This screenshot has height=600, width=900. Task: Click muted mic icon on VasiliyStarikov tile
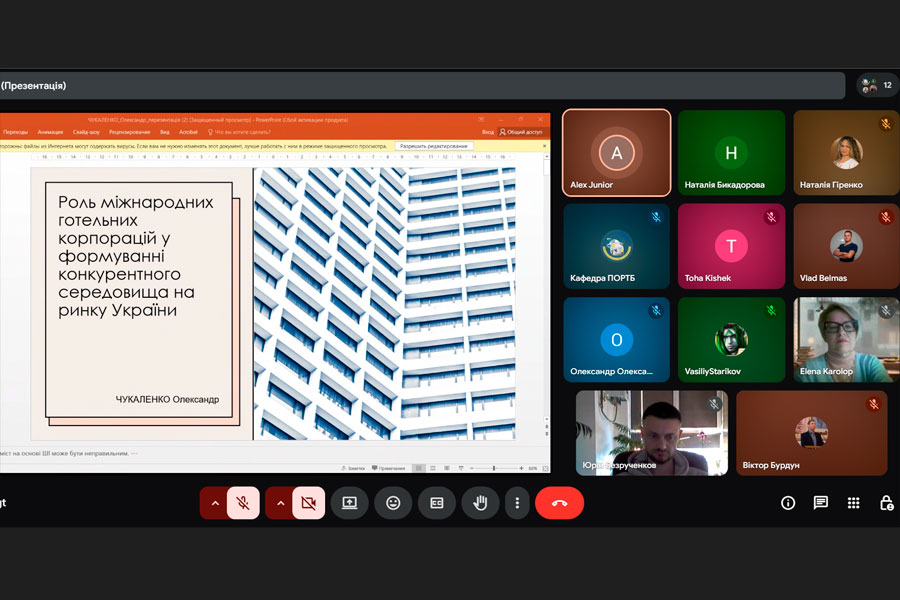click(x=771, y=311)
